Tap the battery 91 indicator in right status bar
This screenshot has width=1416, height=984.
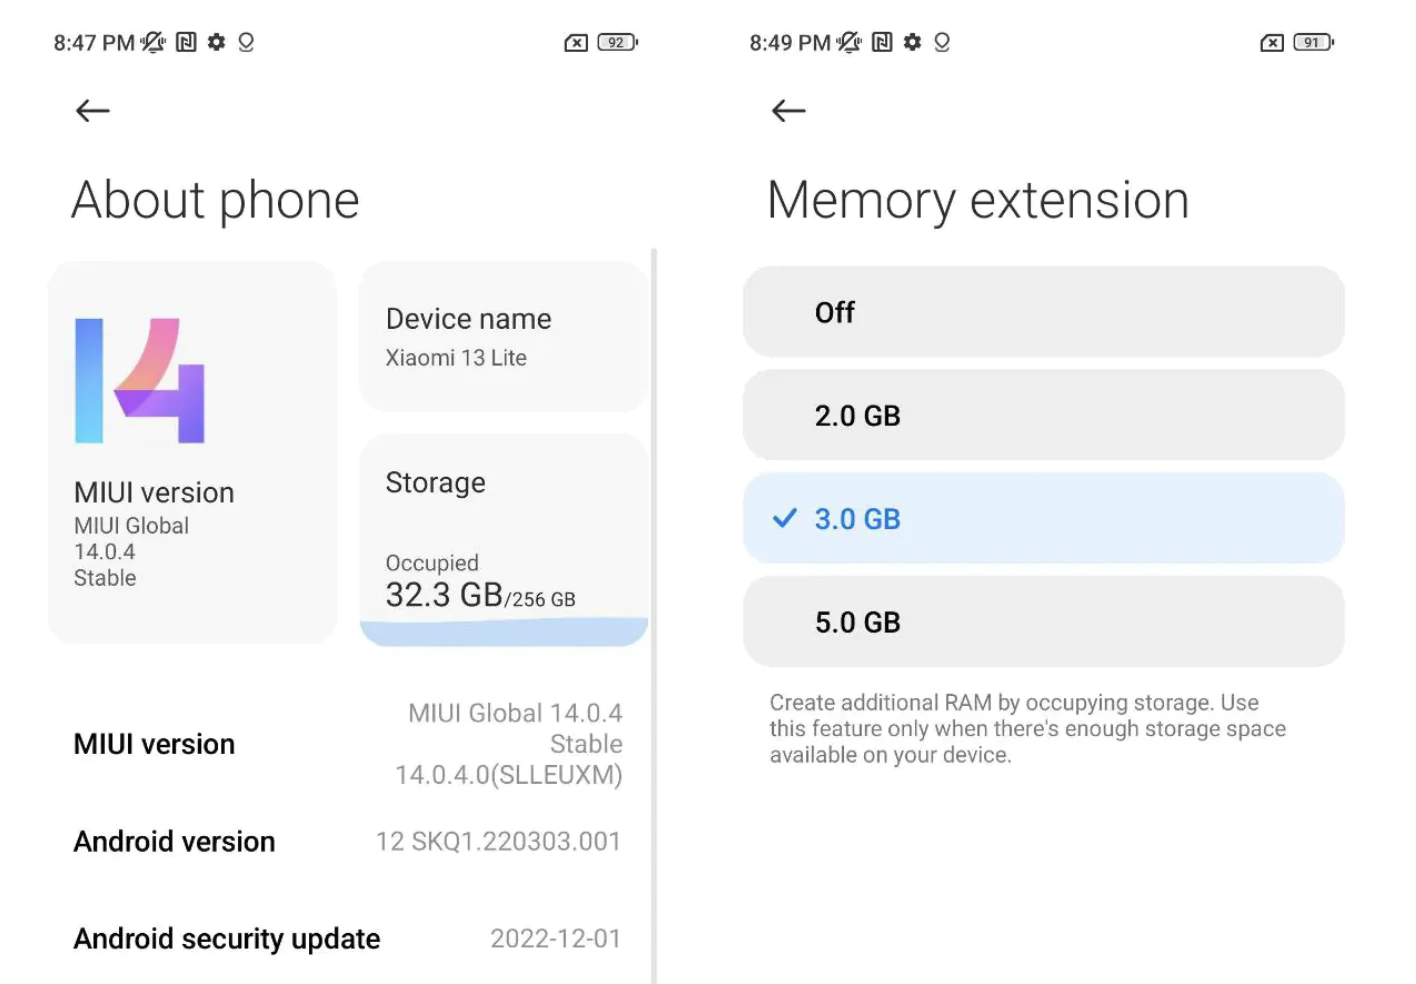tap(1313, 42)
